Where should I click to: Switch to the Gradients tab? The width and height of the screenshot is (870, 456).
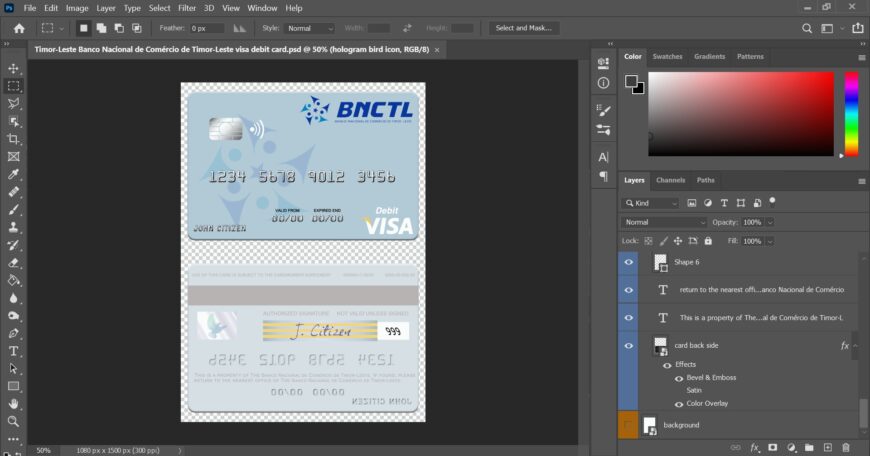click(709, 57)
